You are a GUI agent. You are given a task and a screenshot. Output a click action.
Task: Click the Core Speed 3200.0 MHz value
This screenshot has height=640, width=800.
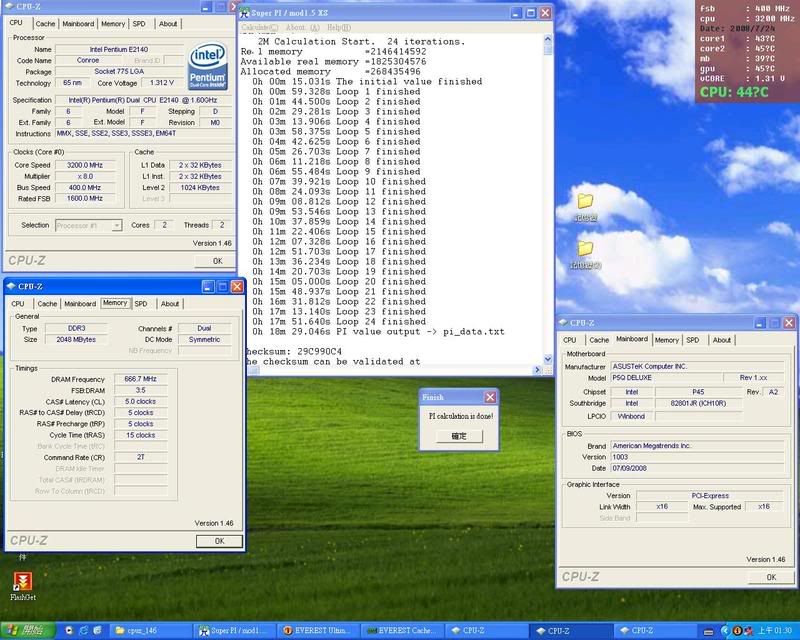(85, 165)
